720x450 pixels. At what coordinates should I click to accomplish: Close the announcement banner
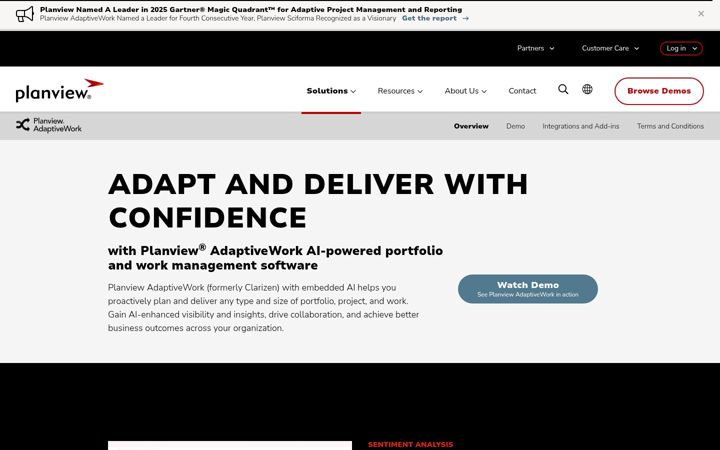point(701,14)
